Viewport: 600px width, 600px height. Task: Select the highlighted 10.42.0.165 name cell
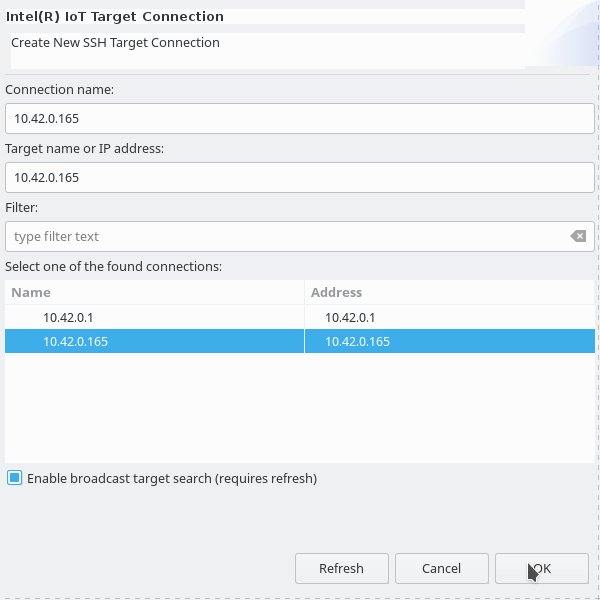(155, 341)
